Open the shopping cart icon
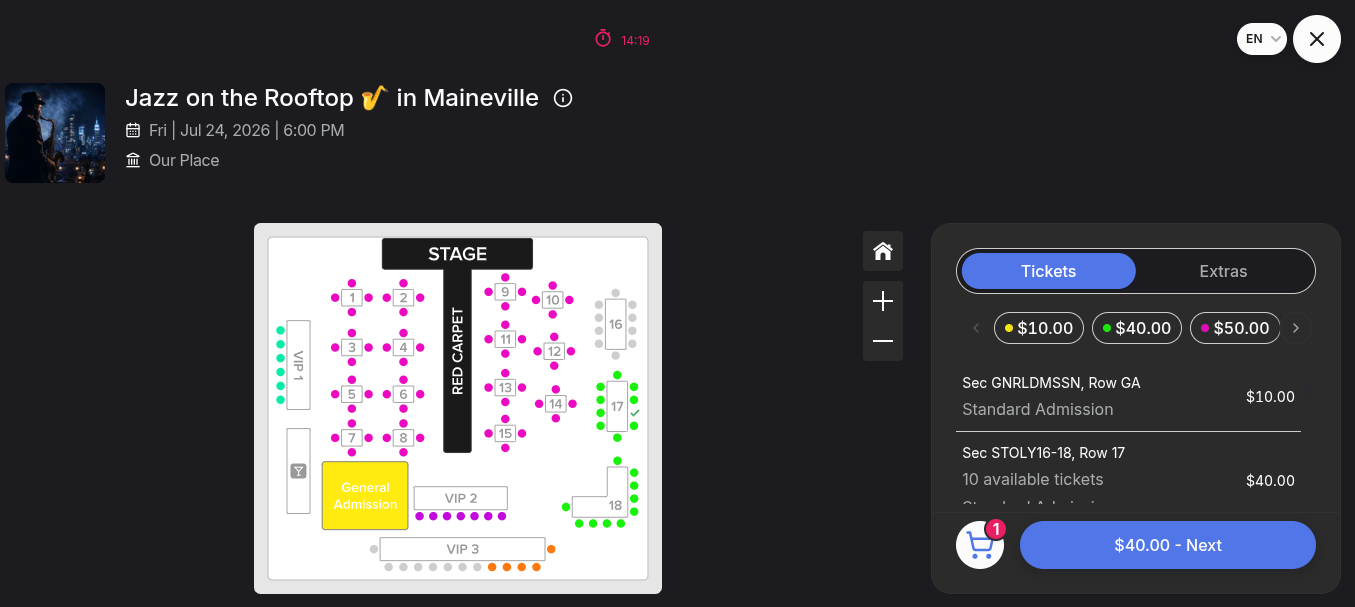The width and height of the screenshot is (1355, 607). (980, 545)
